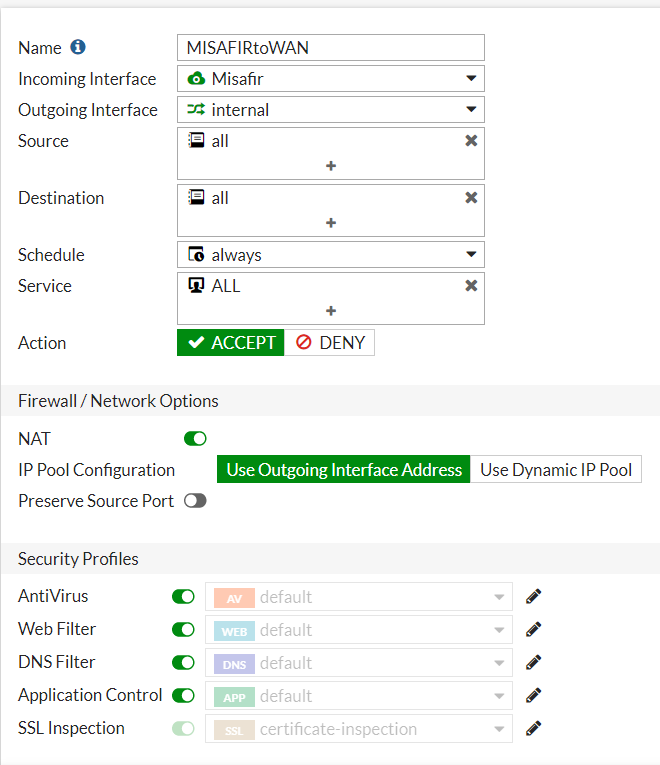Click the info icon next to Name
This screenshot has width=660, height=765.
click(78, 47)
